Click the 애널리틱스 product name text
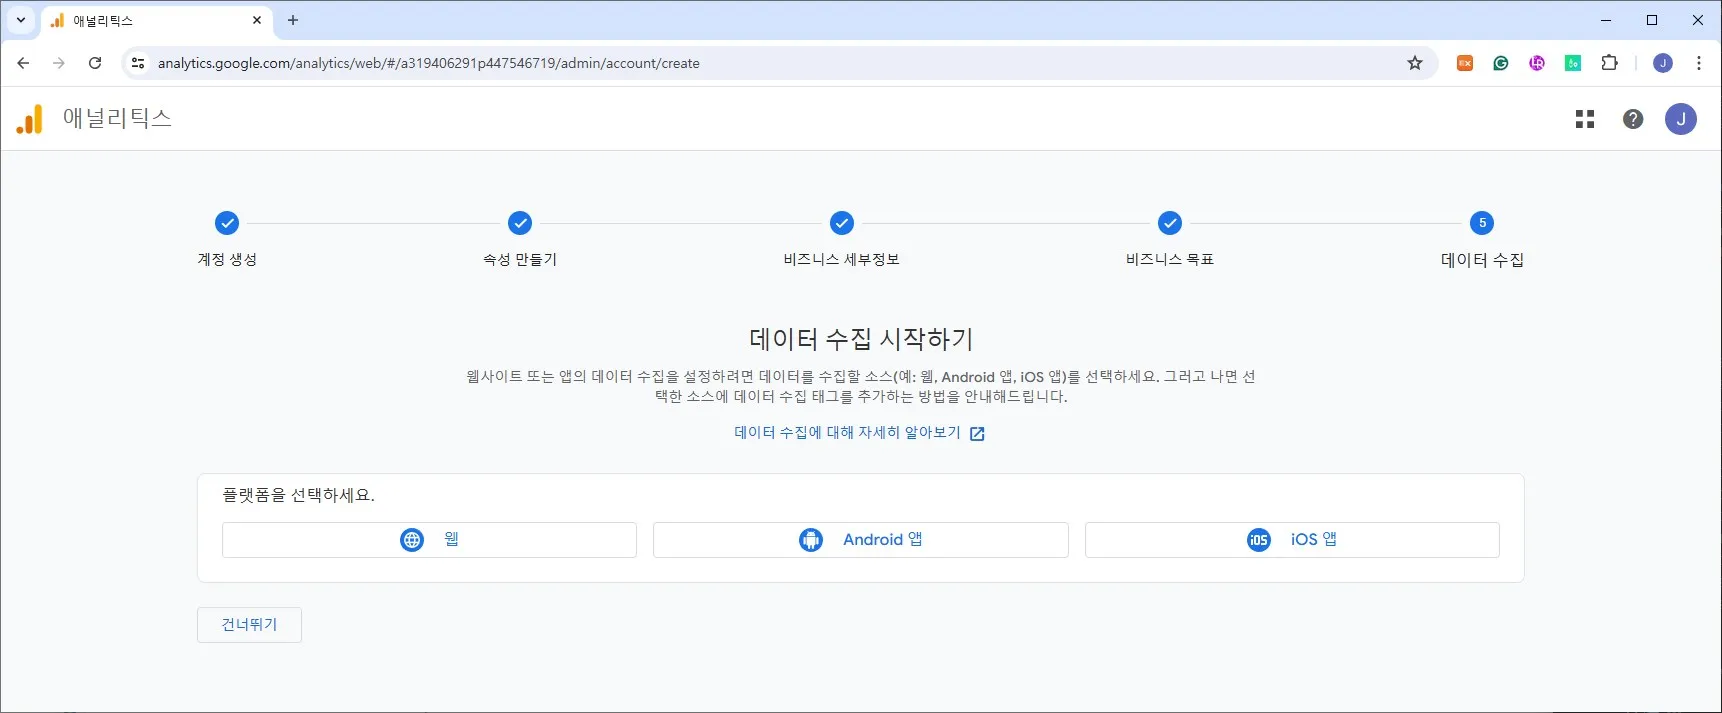1722x713 pixels. click(x=117, y=118)
